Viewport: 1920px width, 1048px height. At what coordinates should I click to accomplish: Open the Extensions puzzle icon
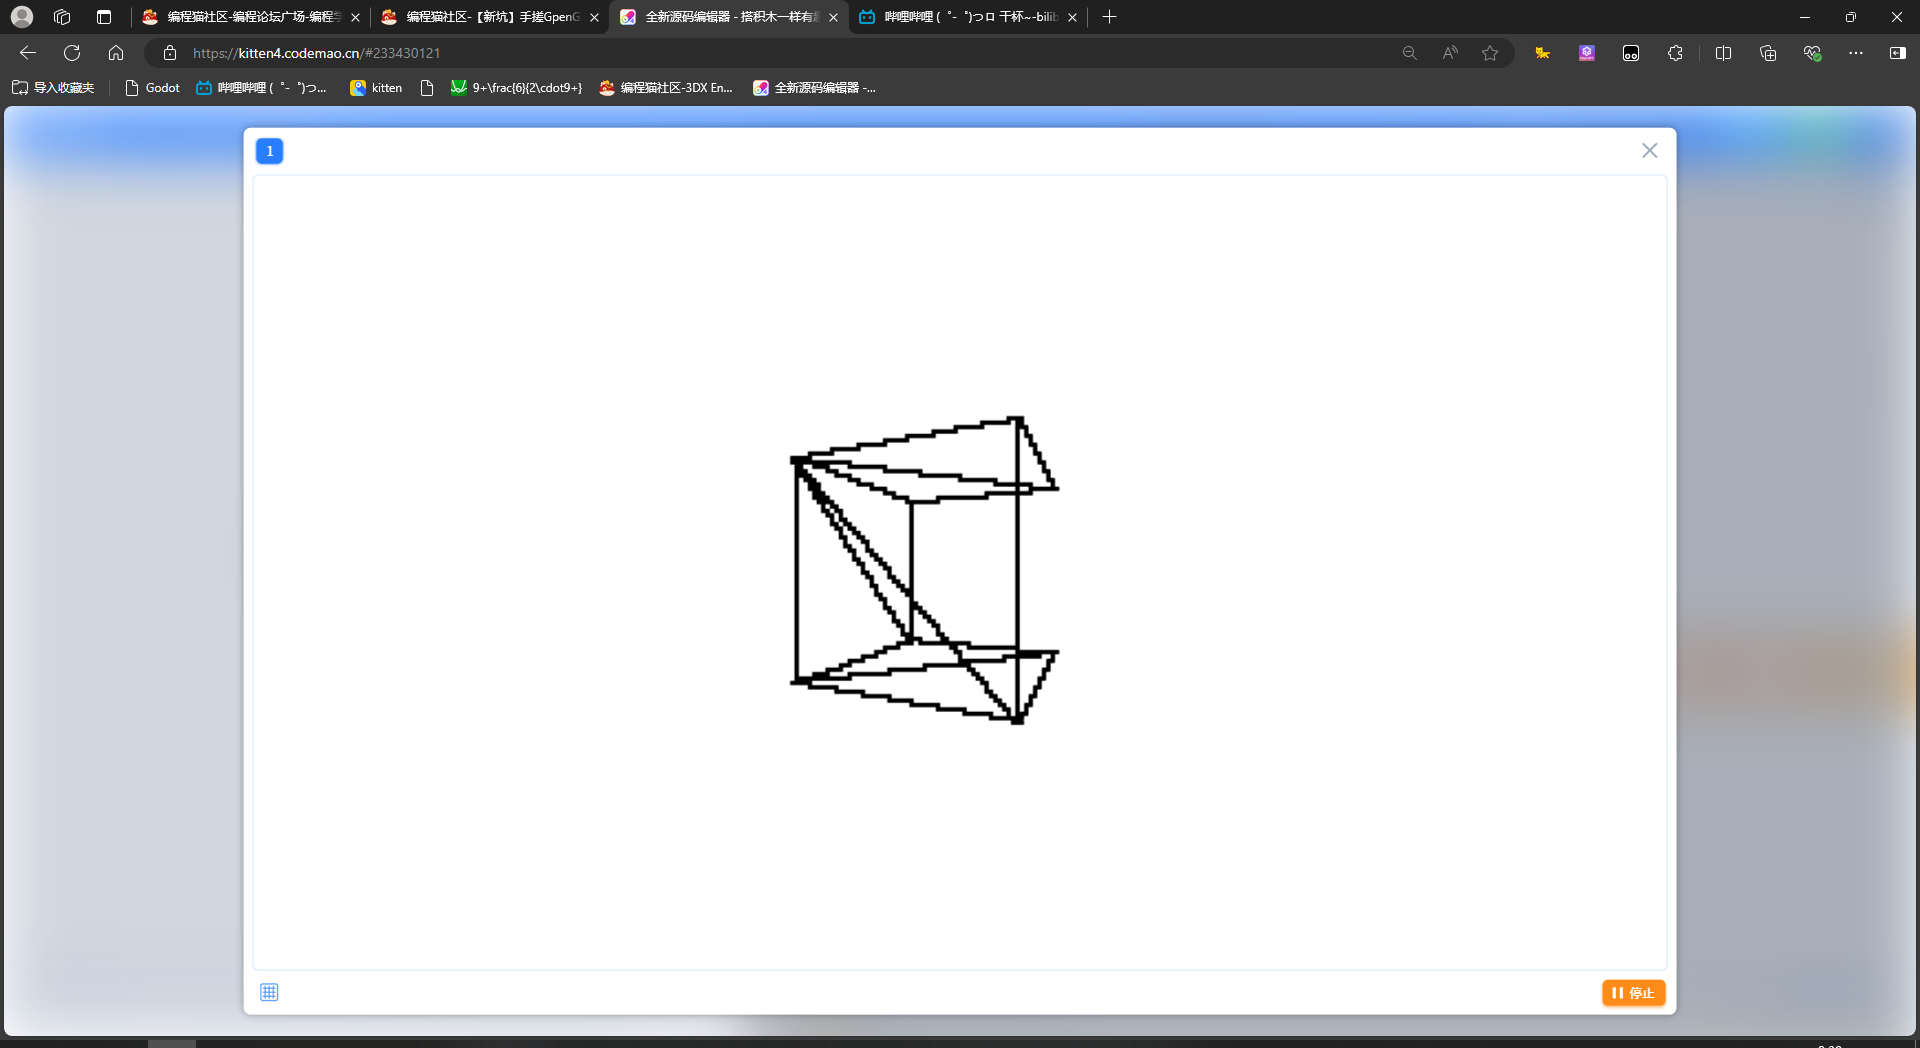pos(1675,53)
